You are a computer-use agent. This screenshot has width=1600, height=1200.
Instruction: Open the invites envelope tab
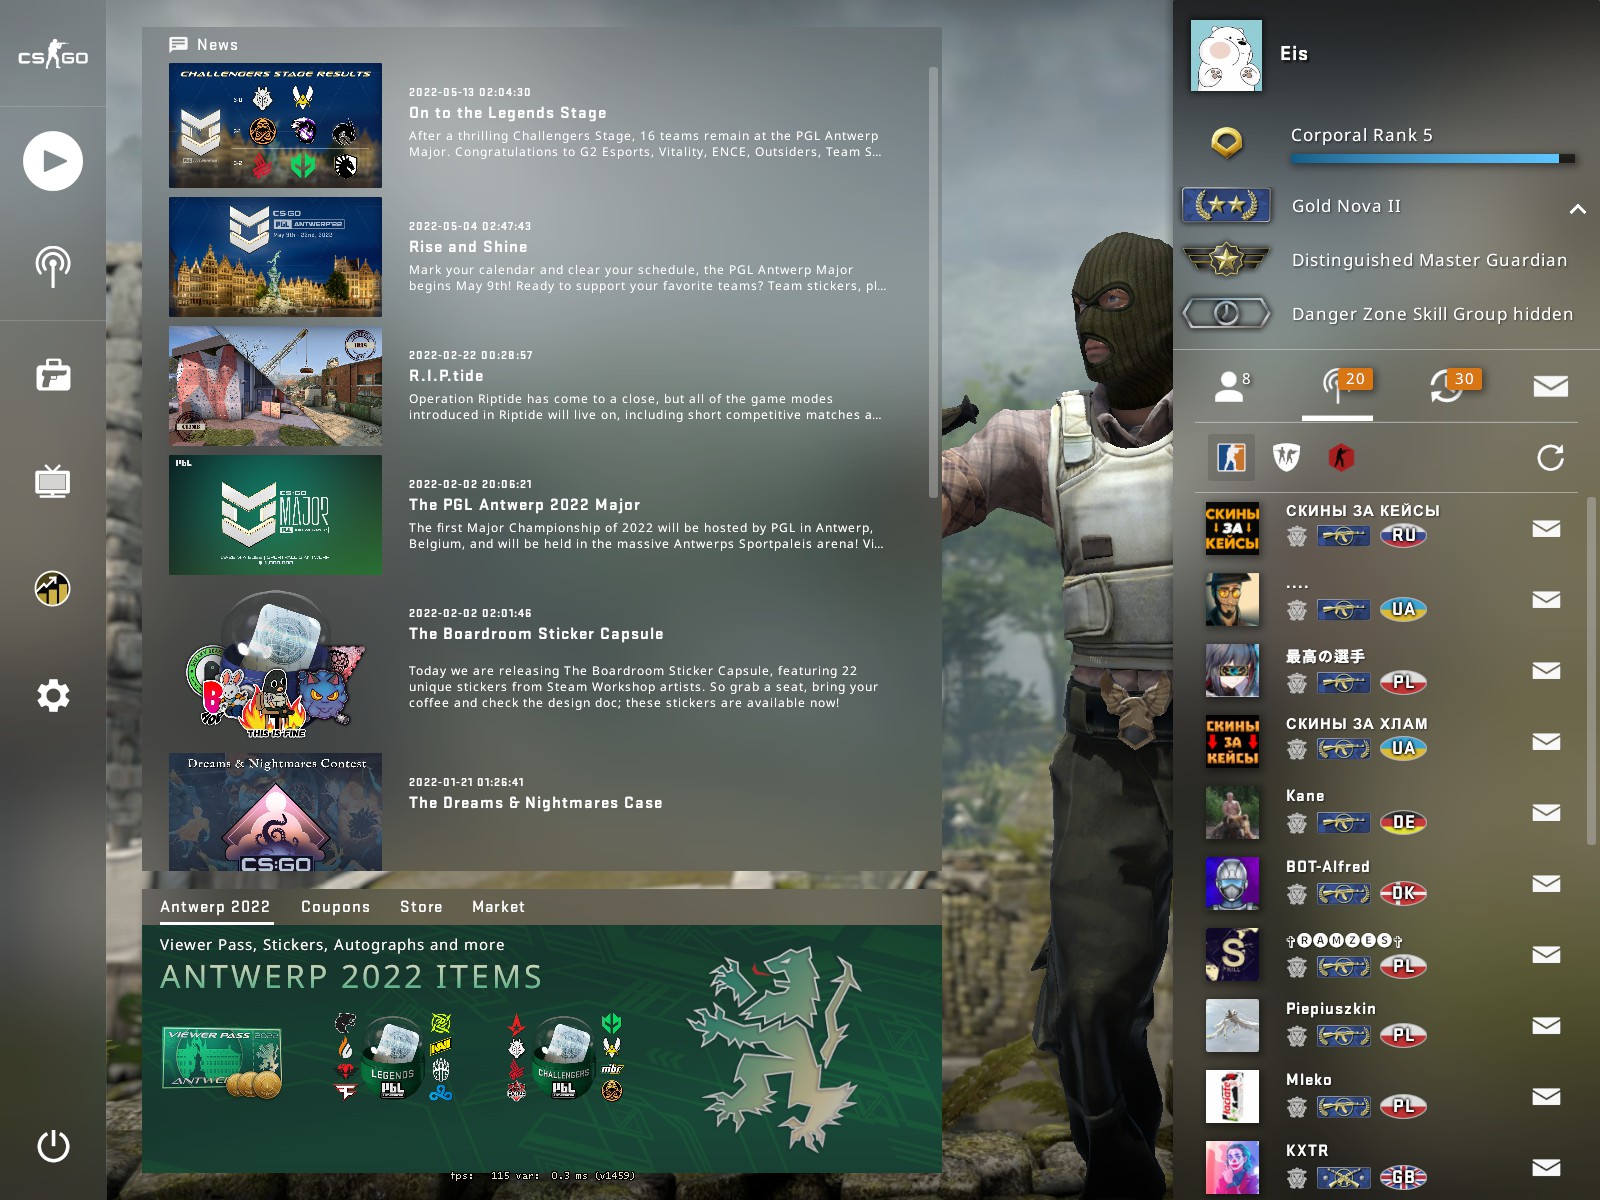1550,386
